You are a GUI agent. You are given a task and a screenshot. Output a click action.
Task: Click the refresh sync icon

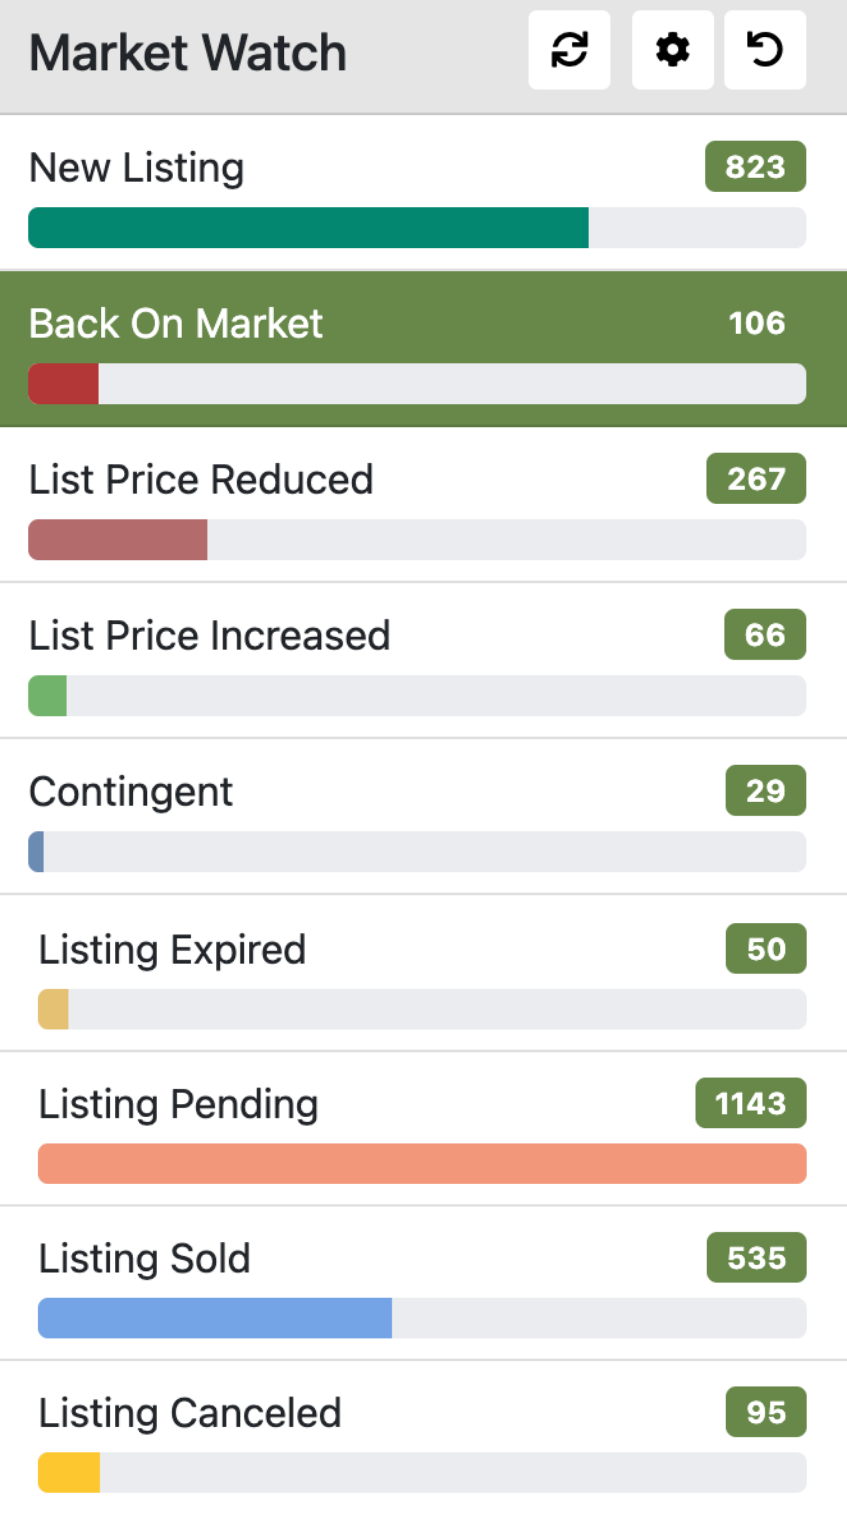569,50
